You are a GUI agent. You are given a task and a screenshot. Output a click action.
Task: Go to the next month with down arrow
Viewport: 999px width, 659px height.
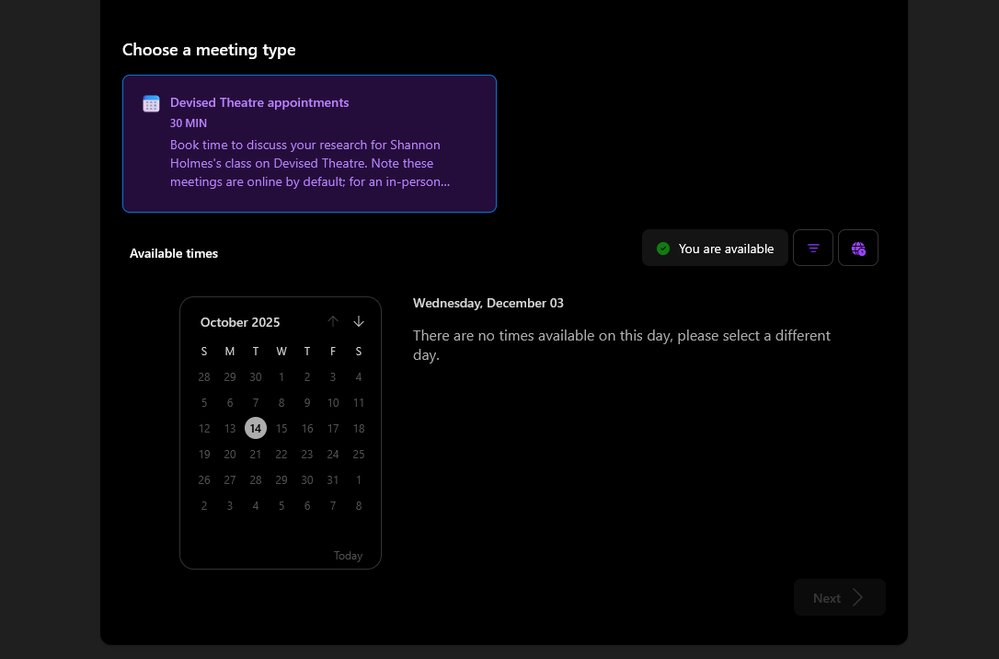(x=359, y=321)
